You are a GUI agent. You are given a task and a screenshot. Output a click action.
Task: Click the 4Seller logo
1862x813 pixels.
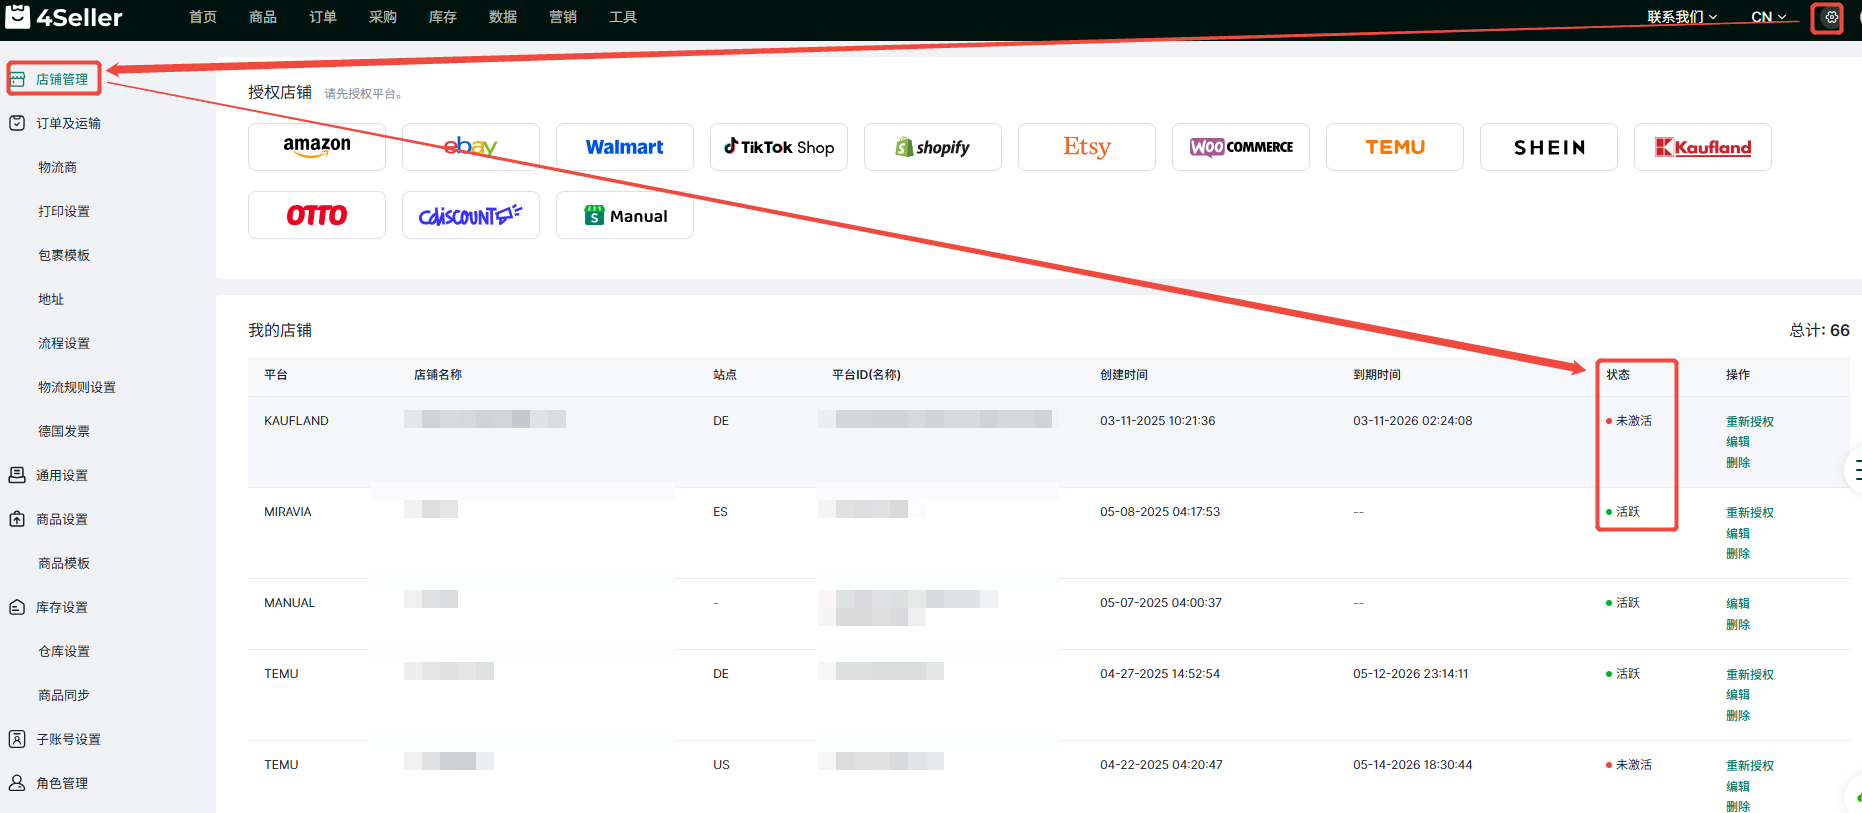(x=64, y=17)
